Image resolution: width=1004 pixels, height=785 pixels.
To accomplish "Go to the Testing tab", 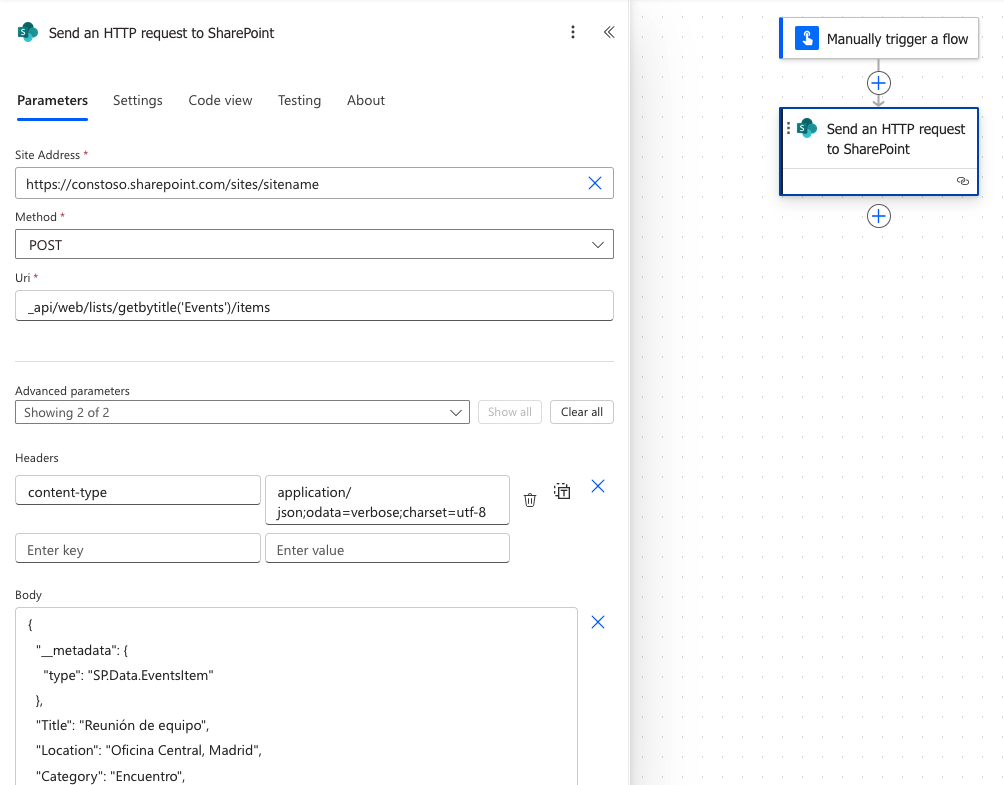I will (x=299, y=100).
